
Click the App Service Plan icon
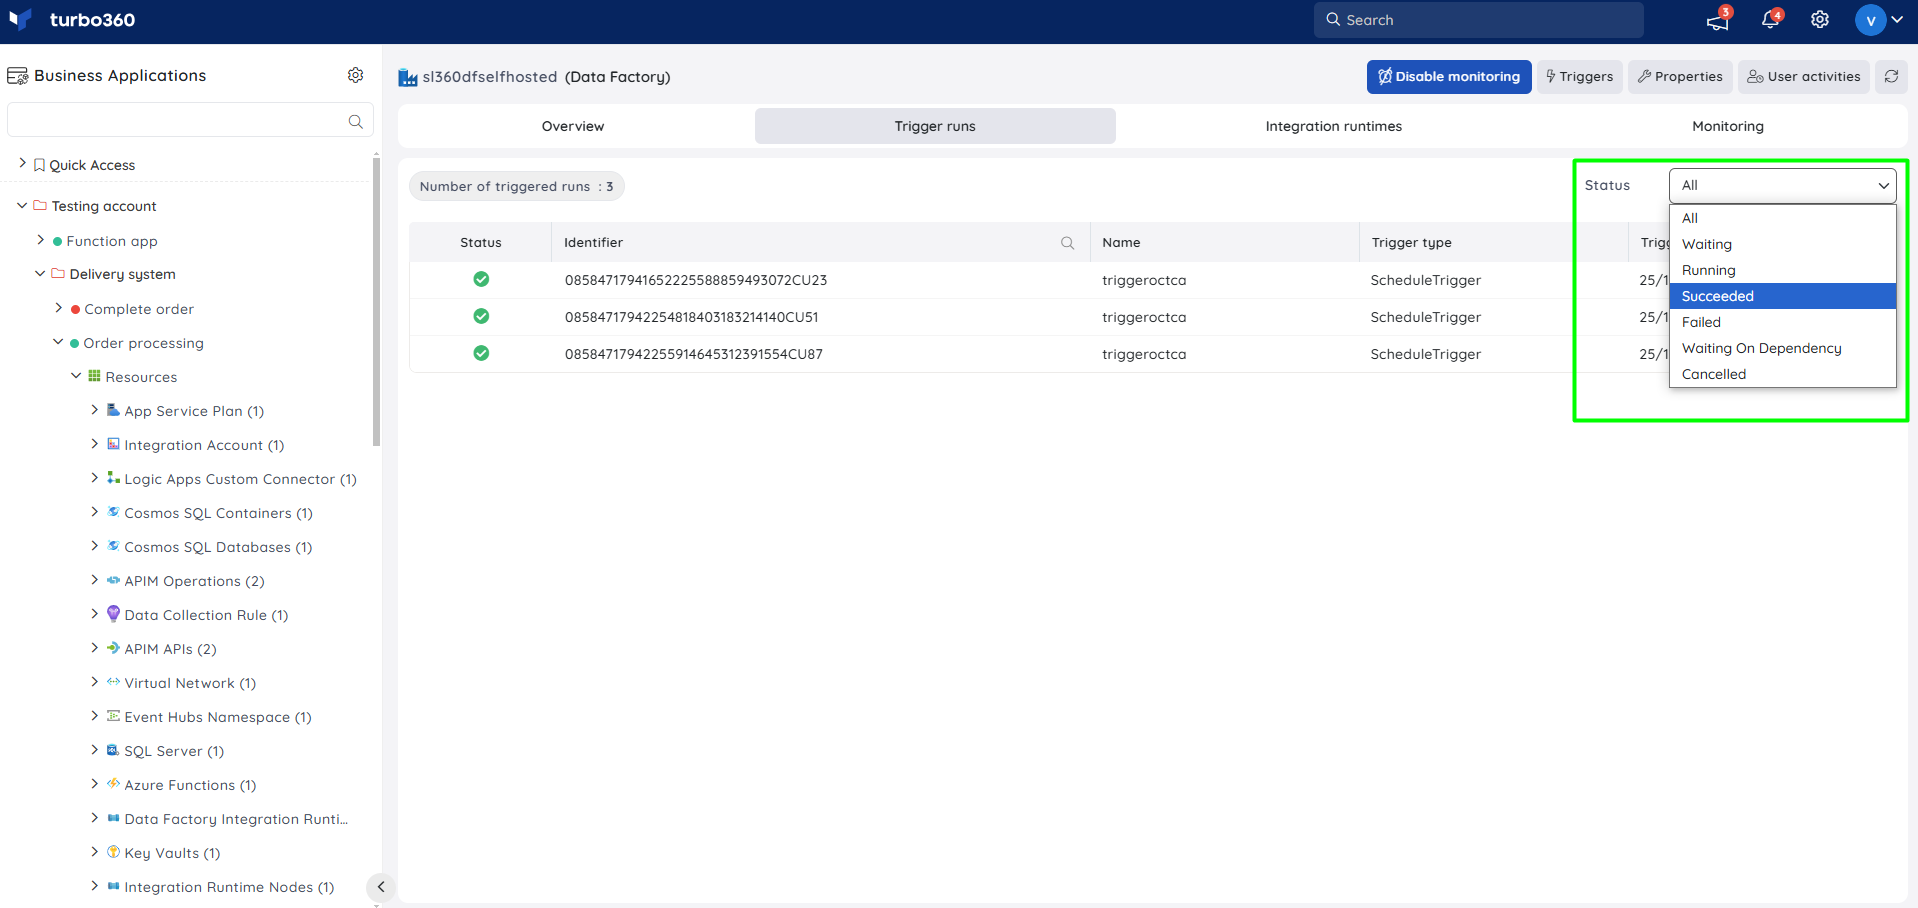tap(113, 410)
